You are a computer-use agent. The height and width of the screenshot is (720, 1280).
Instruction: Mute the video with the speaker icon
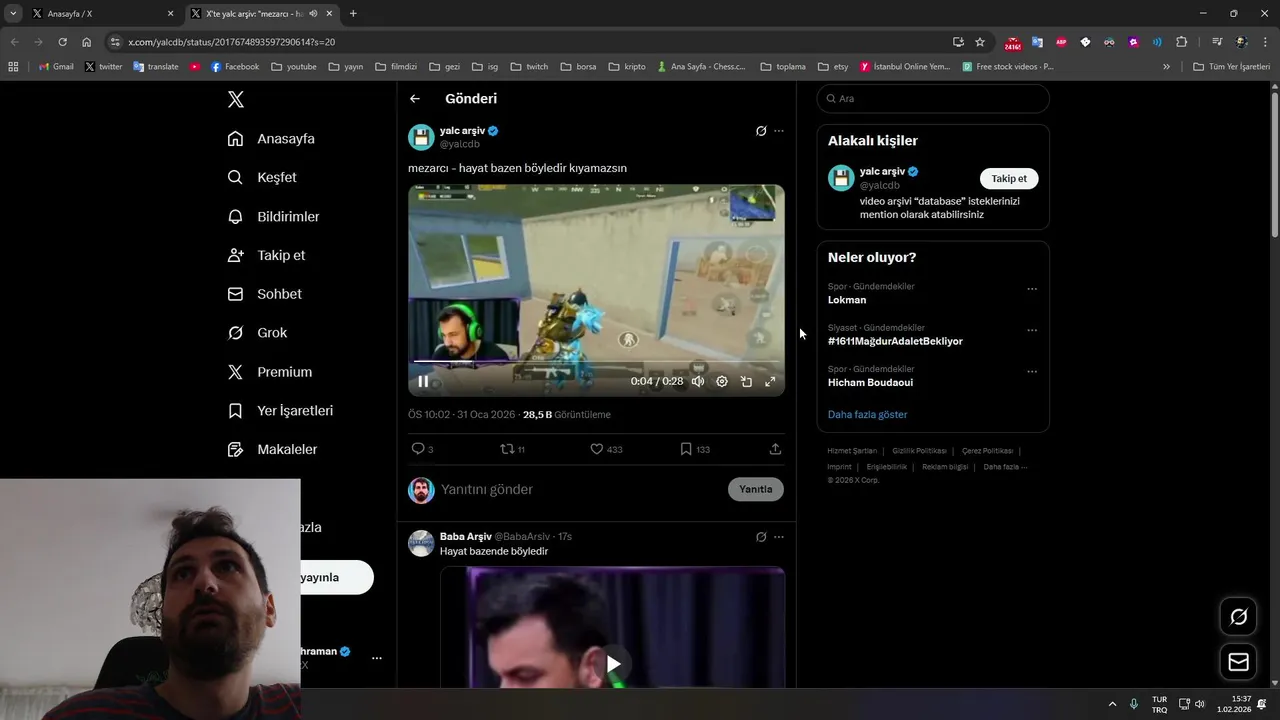click(698, 381)
